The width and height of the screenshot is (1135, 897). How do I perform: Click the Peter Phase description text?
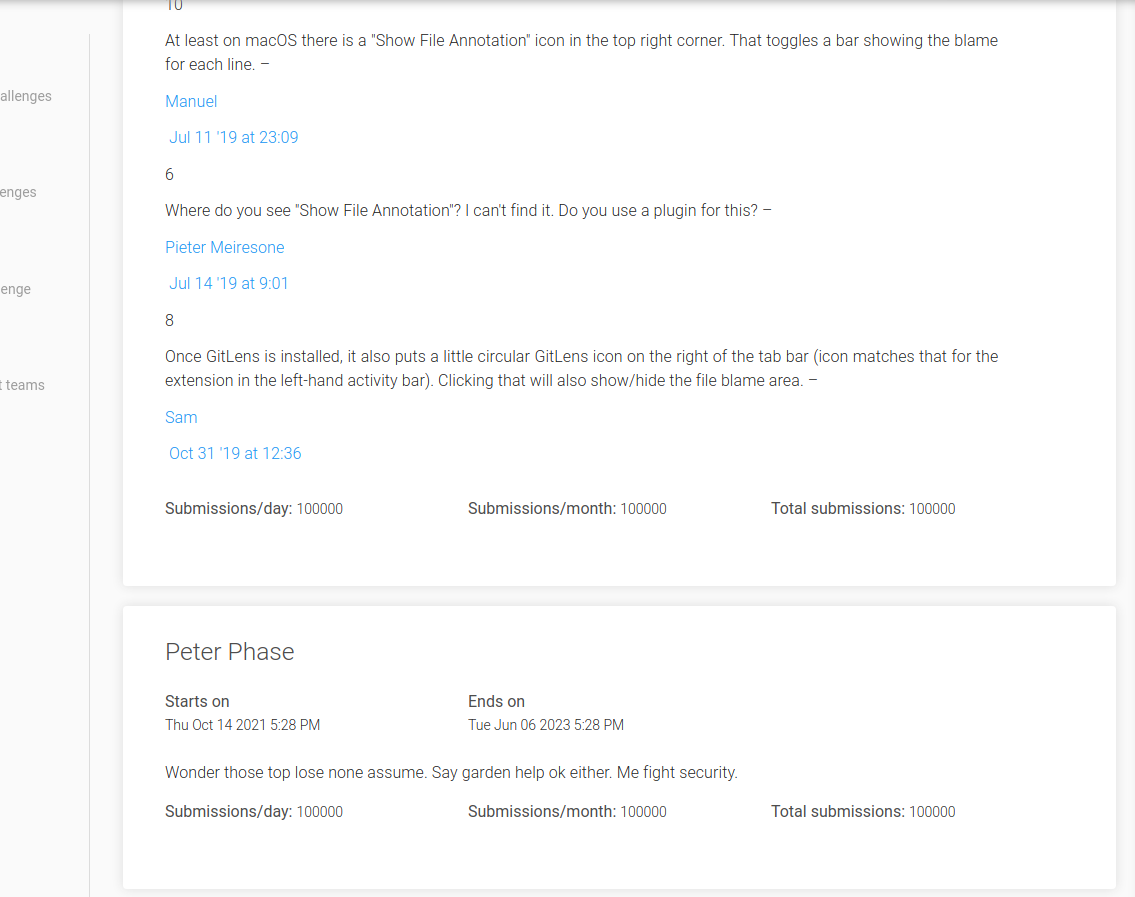pyautogui.click(x=451, y=772)
